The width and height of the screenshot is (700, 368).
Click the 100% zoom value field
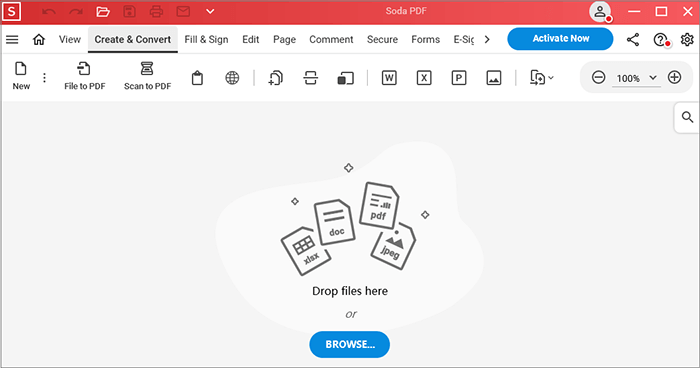tap(628, 79)
